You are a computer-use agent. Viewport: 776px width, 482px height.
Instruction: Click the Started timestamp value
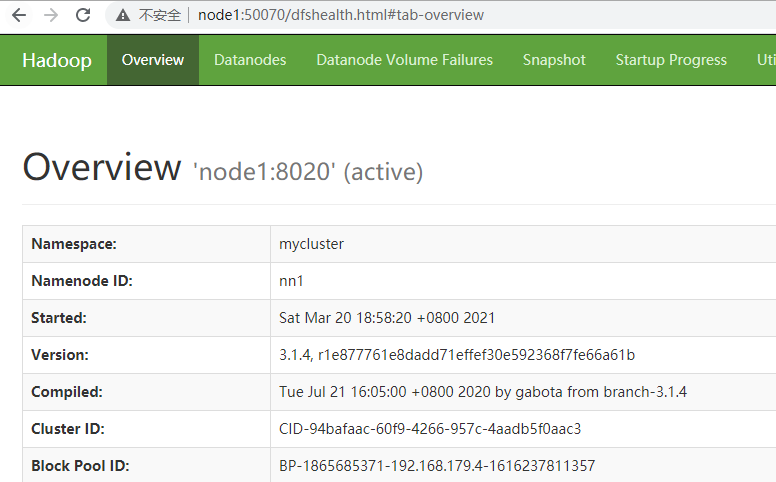point(387,318)
